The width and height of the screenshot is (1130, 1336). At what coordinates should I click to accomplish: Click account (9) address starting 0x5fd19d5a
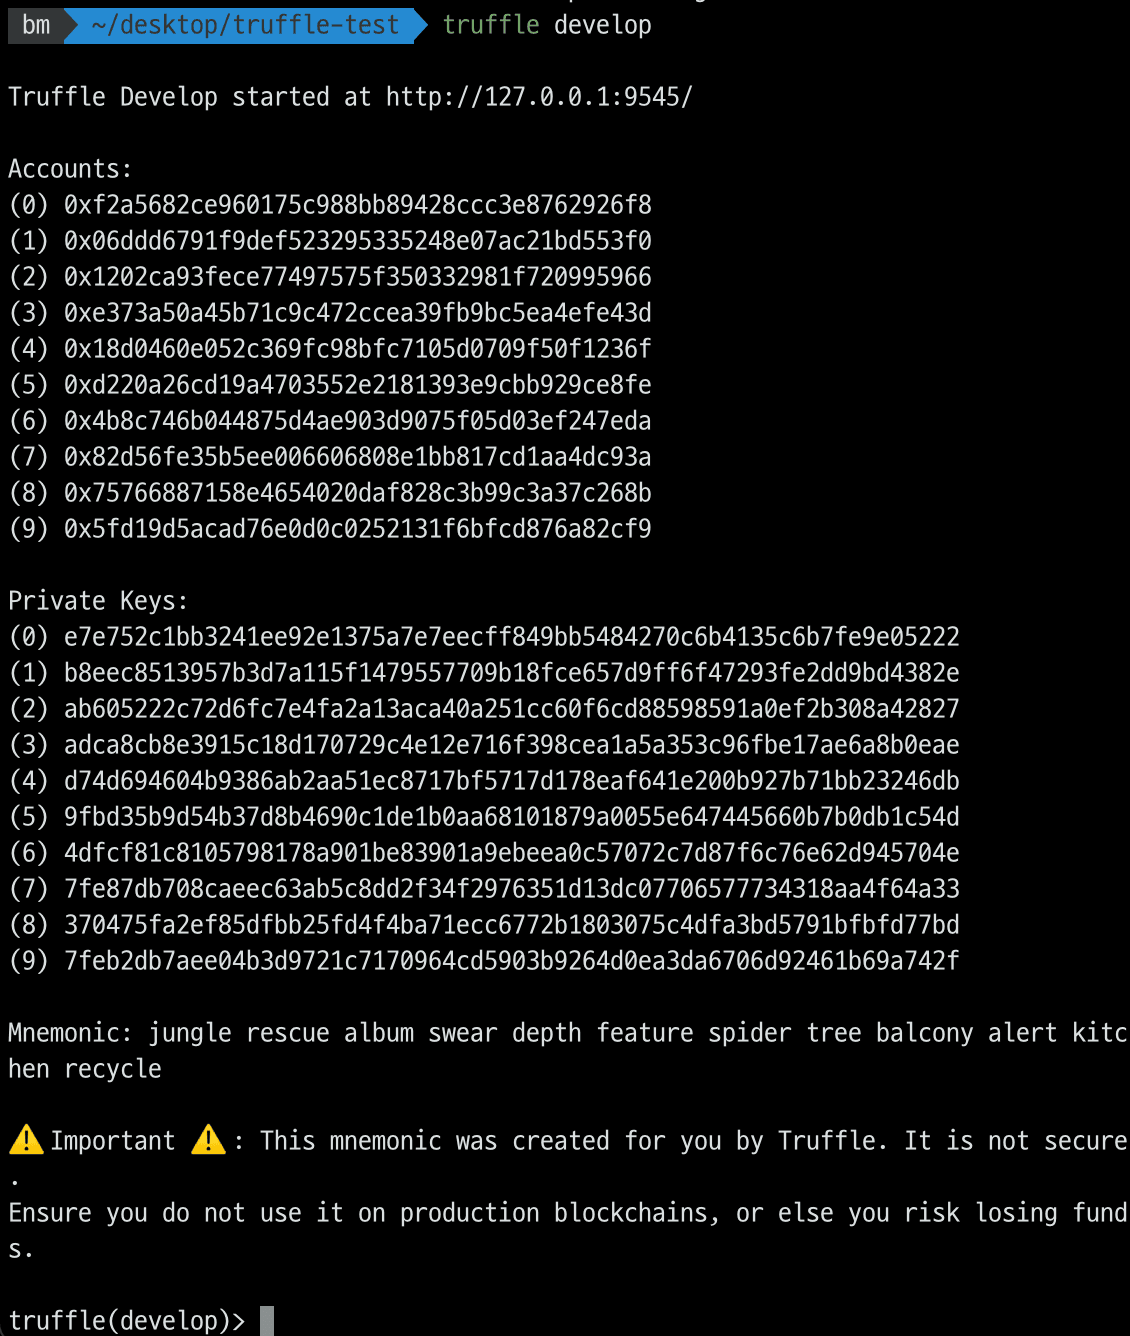pyautogui.click(x=358, y=529)
